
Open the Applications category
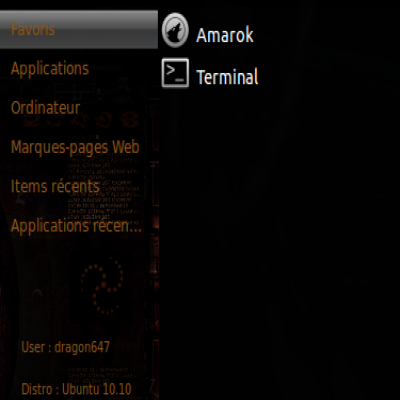click(50, 69)
